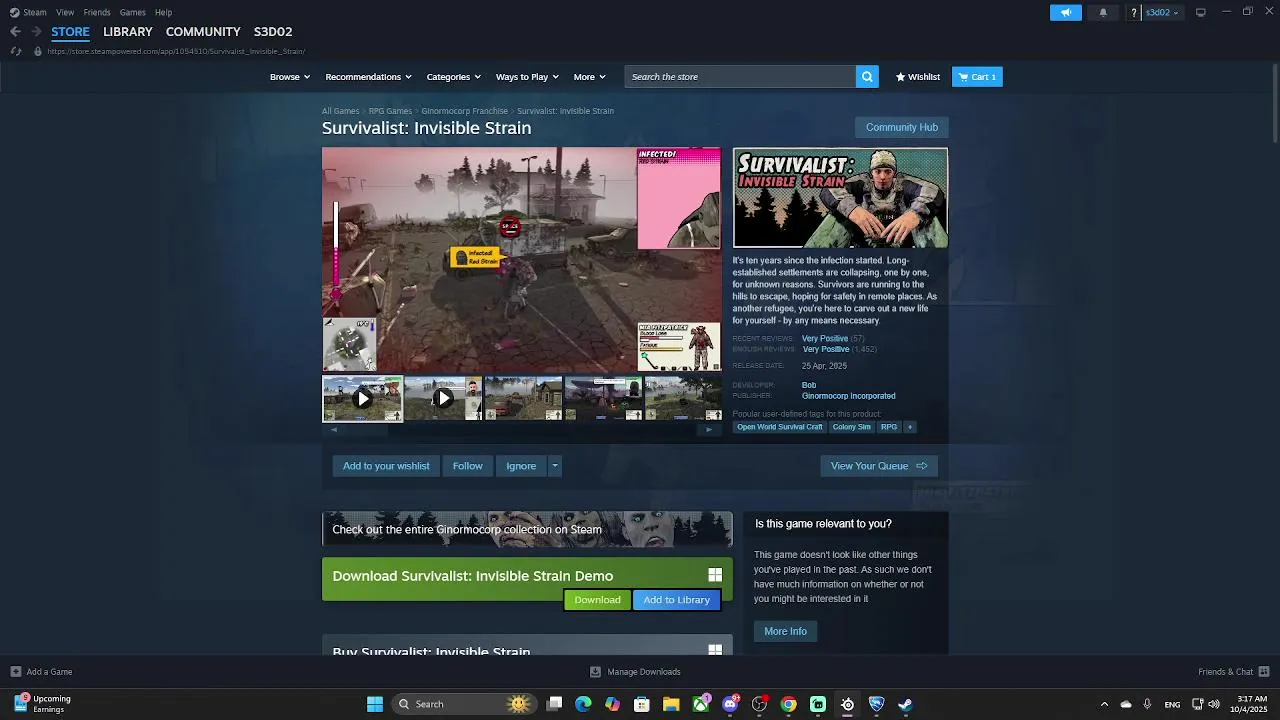This screenshot has width=1280, height=720.
Task: Reload the store page
Action: click(x=15, y=51)
